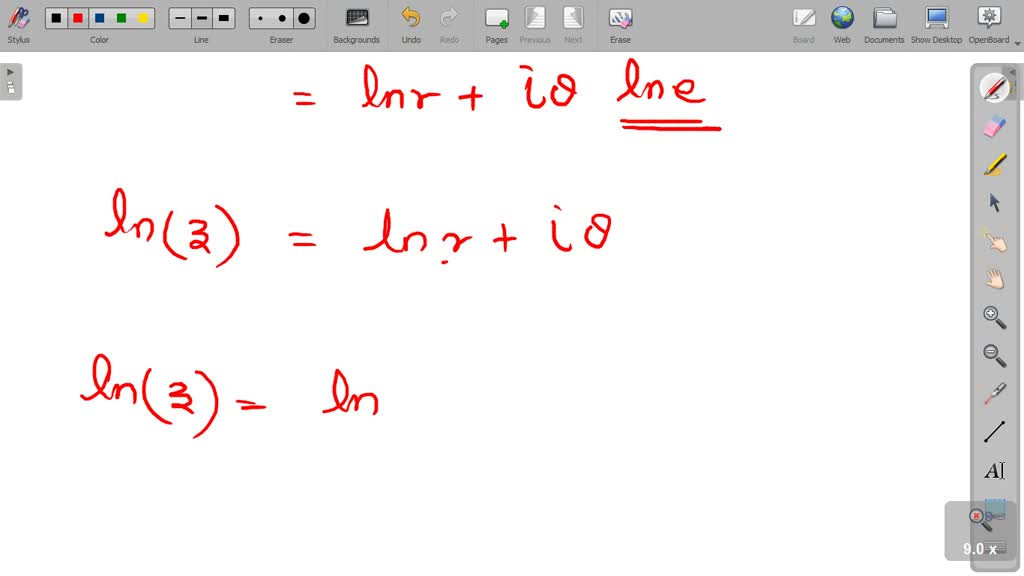Select the largest eraser size
1024x576 pixels.
[305, 17]
